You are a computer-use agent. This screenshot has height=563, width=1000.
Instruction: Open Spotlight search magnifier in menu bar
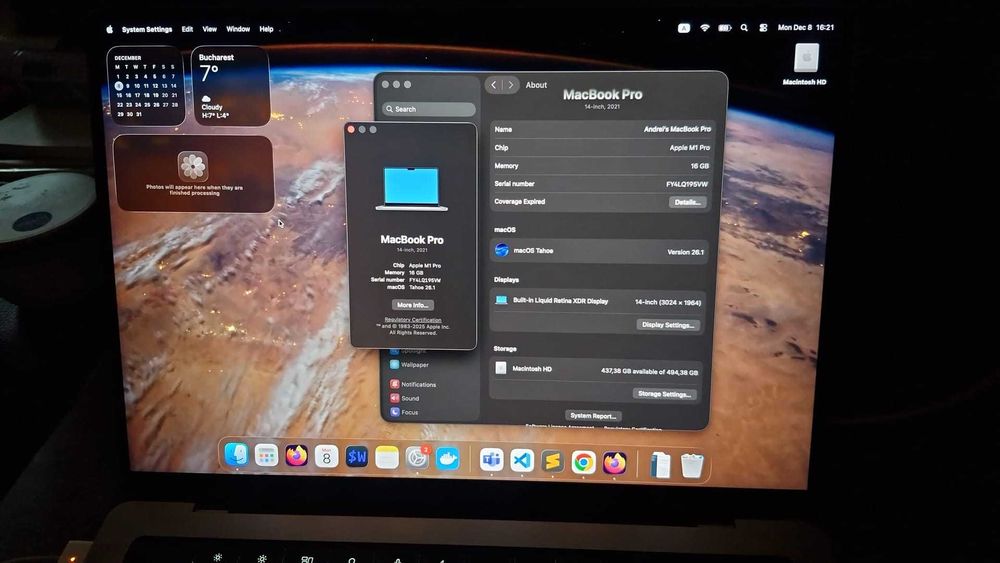point(744,28)
